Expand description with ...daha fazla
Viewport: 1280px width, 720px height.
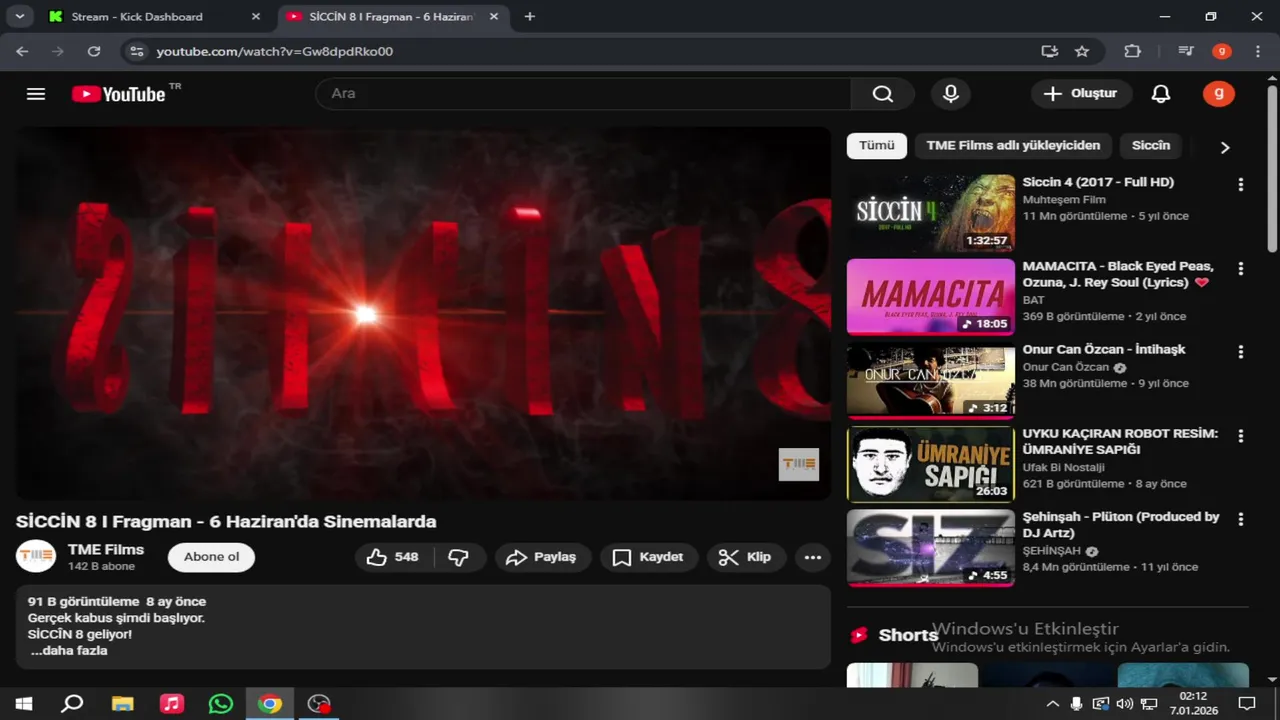click(68, 650)
